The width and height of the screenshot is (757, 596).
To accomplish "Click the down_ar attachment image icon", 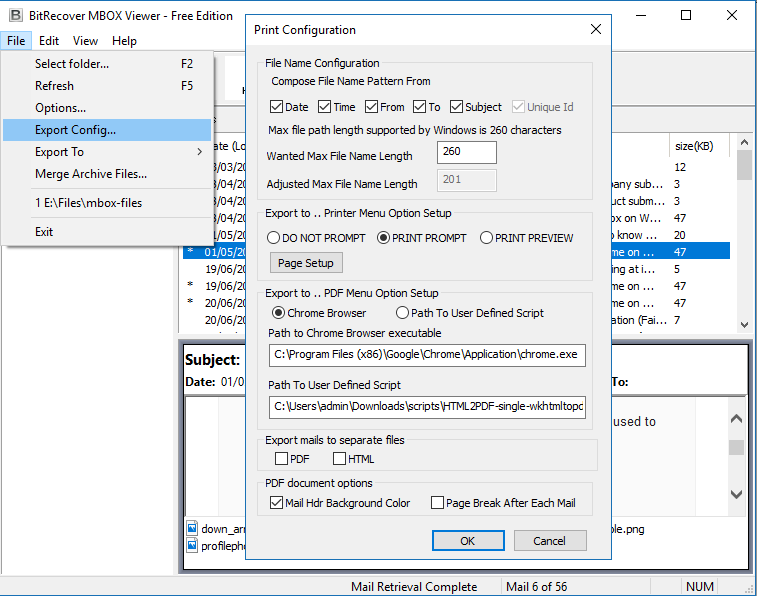I will pyautogui.click(x=192, y=528).
